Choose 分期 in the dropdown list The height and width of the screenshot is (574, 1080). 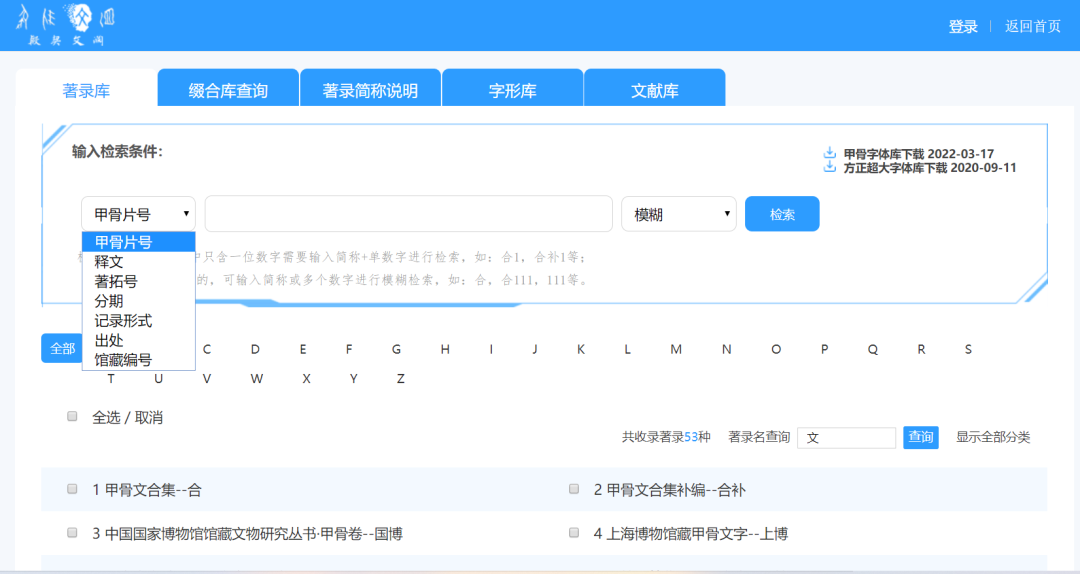[x=138, y=301]
